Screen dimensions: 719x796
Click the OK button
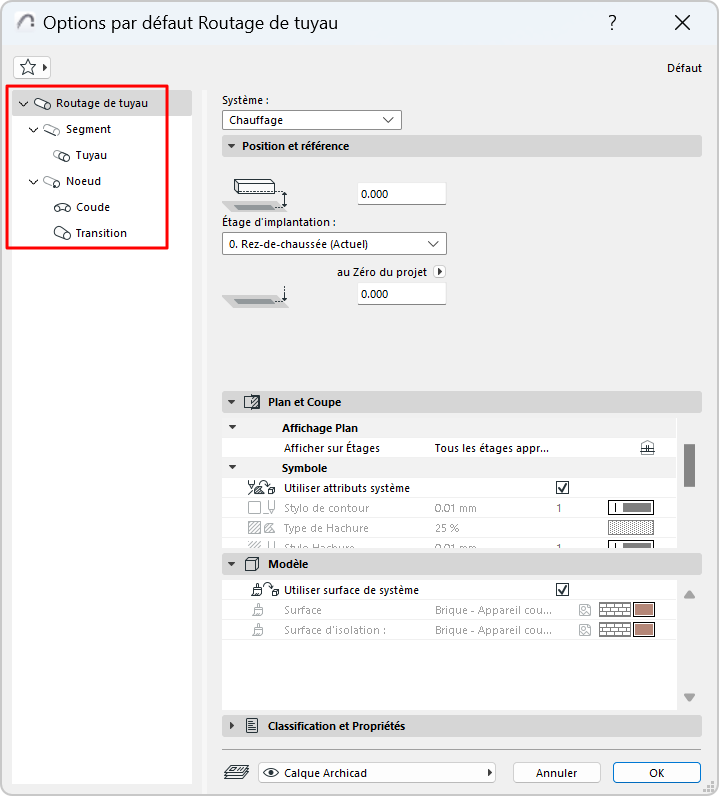tap(657, 773)
